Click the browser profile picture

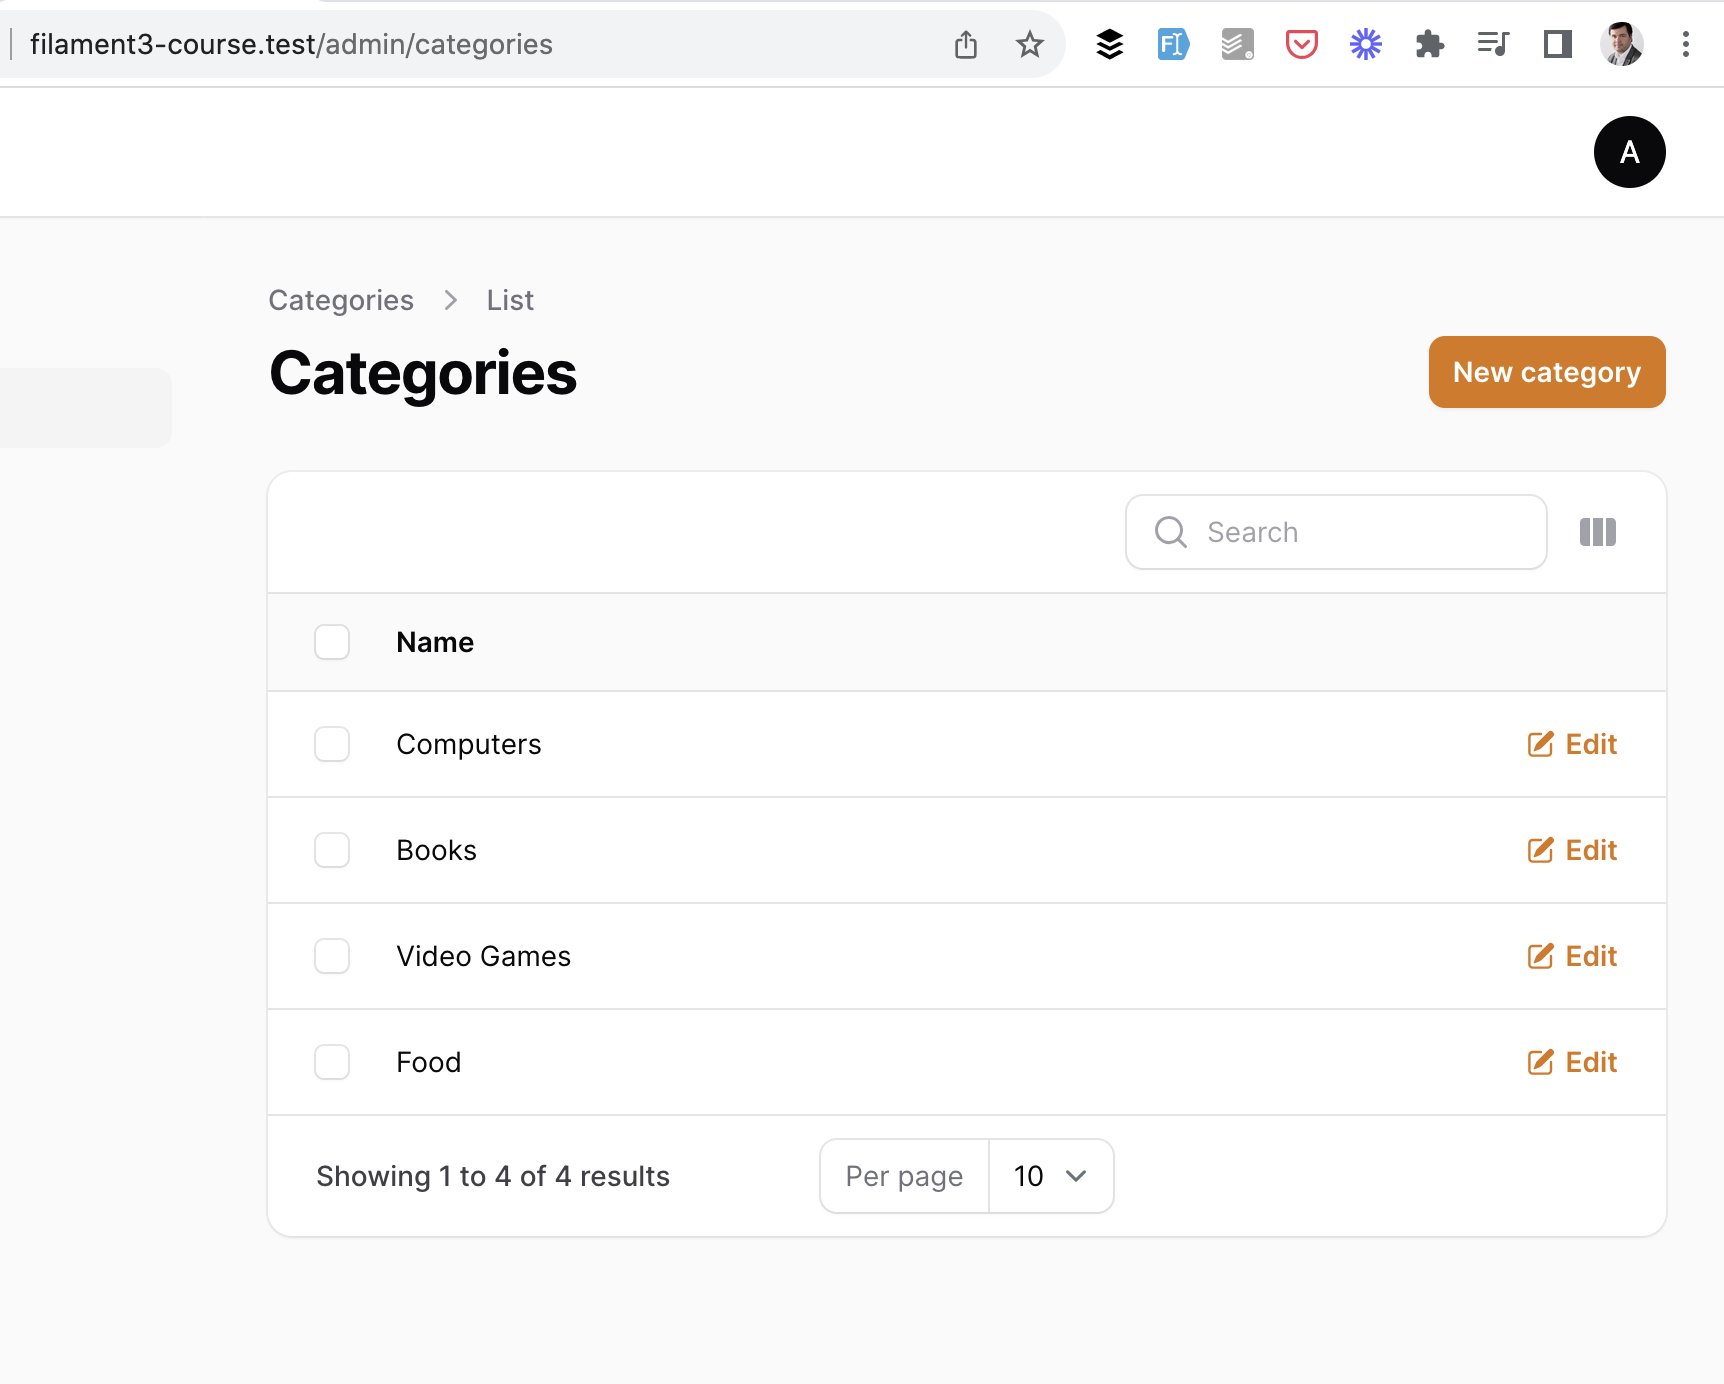pos(1621,44)
